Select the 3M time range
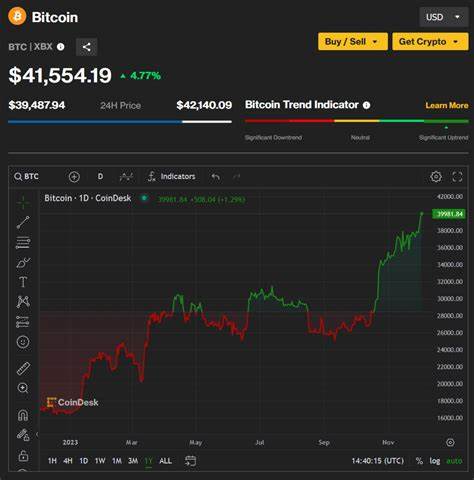This screenshot has height=480, width=474. [x=133, y=461]
